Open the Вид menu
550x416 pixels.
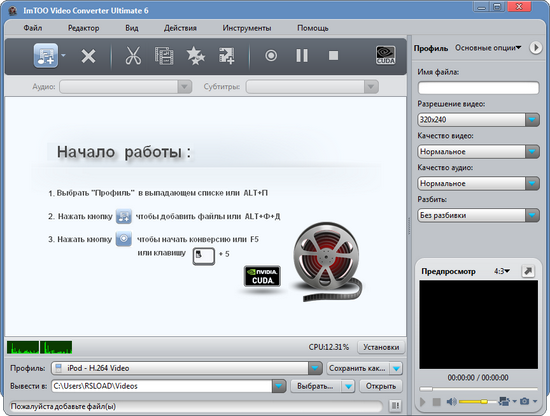(x=132, y=28)
